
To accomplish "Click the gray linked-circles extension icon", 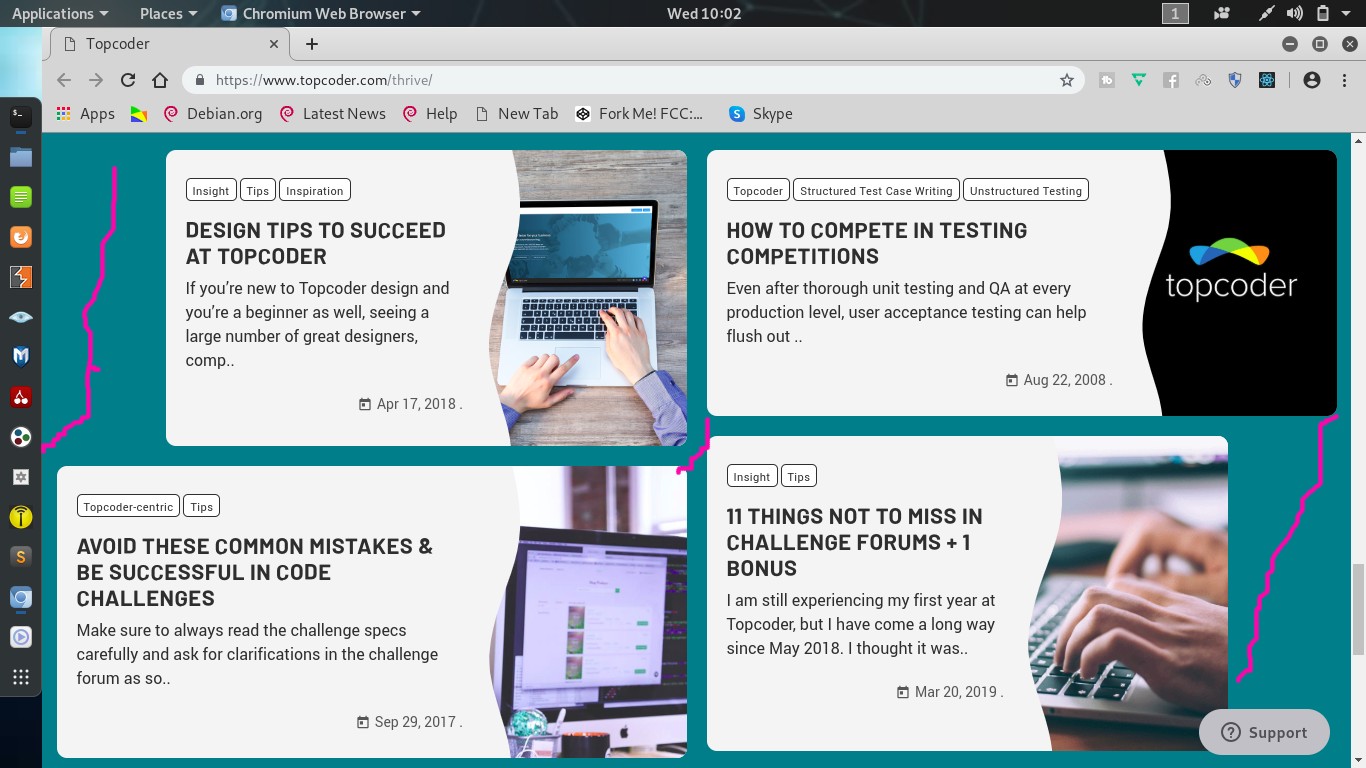I will coord(1203,80).
